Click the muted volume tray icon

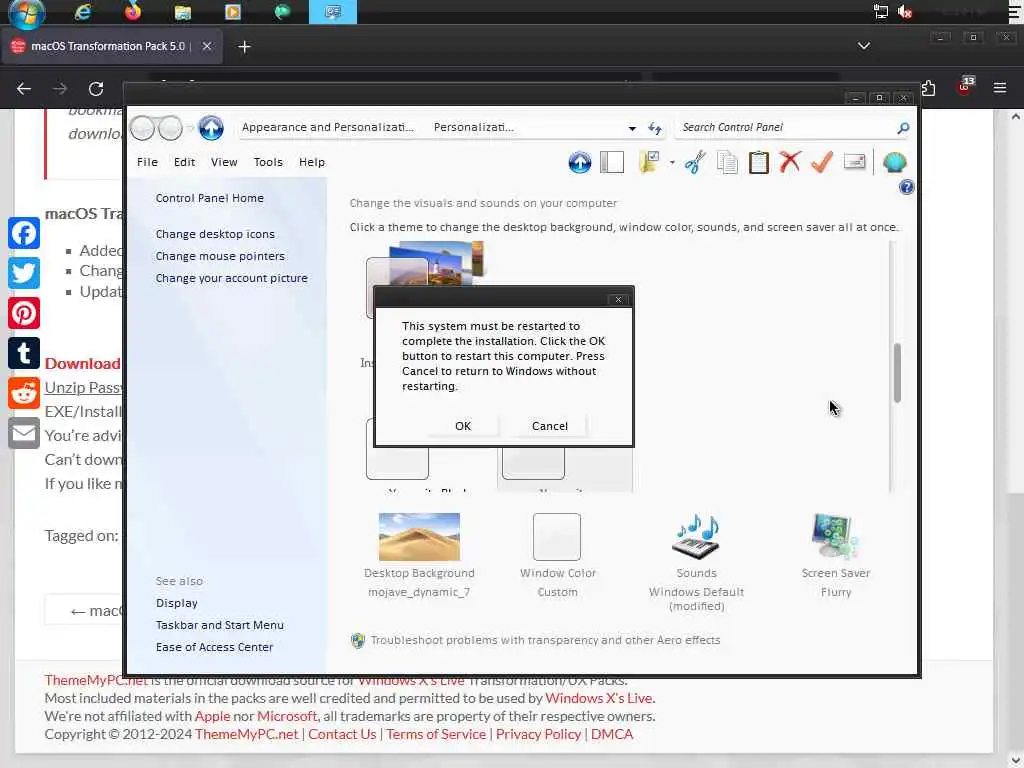point(905,12)
